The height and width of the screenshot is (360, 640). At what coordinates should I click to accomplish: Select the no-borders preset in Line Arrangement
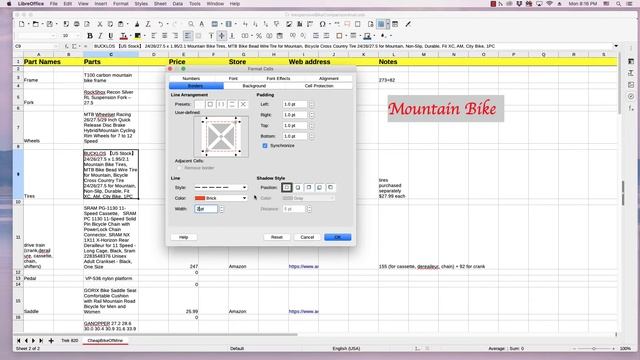200,104
